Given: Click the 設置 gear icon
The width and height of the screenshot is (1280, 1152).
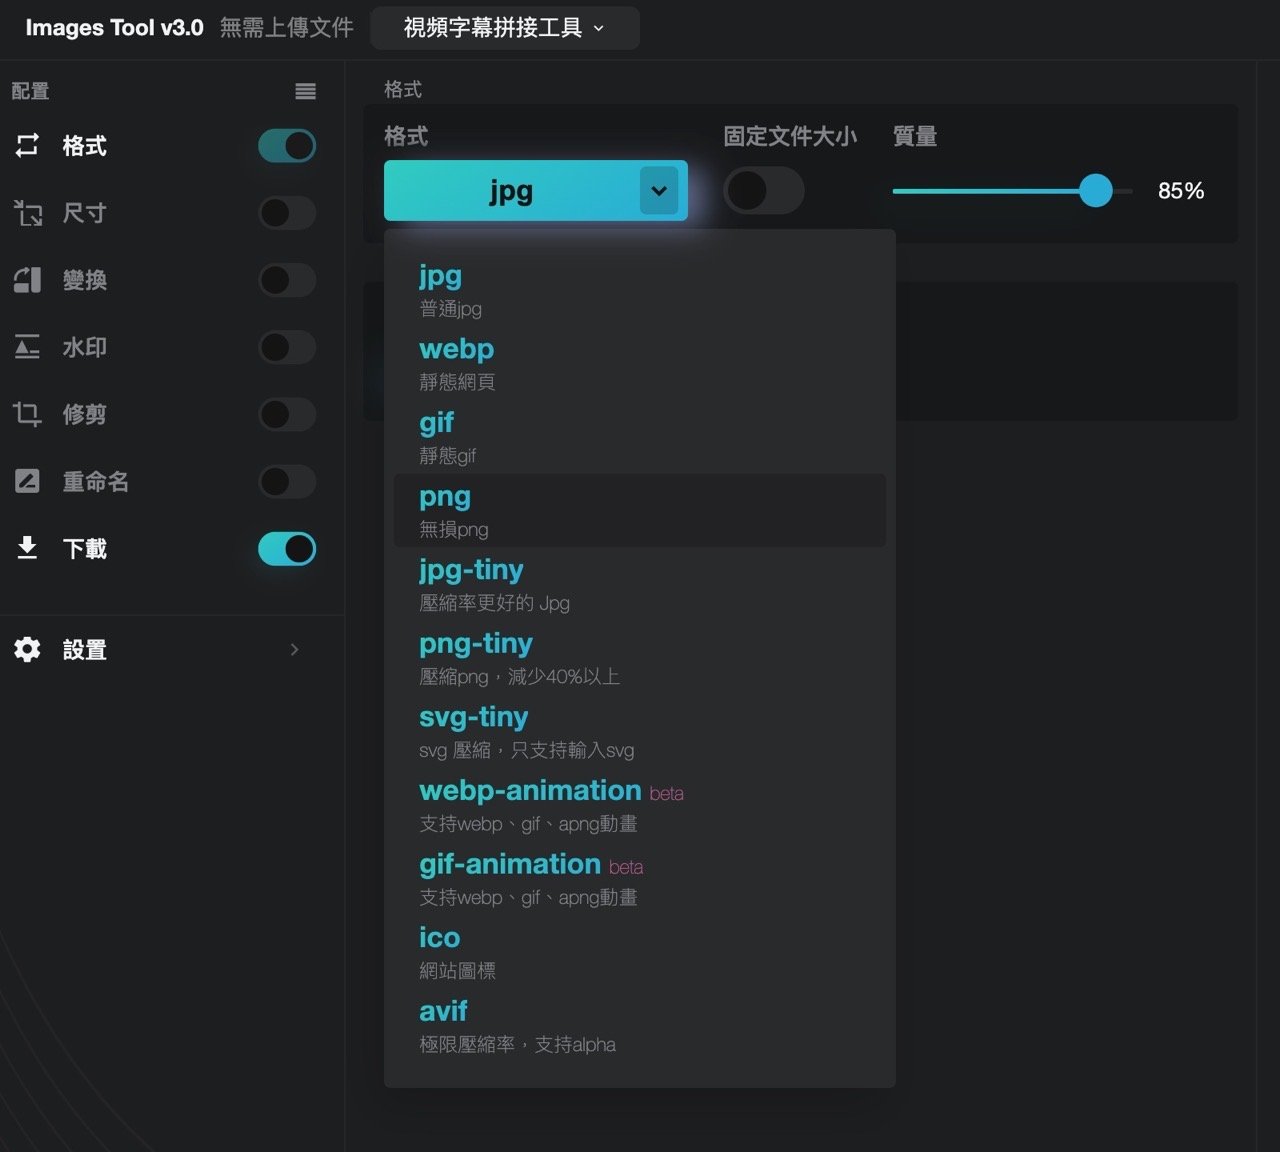Looking at the screenshot, I should point(27,649).
